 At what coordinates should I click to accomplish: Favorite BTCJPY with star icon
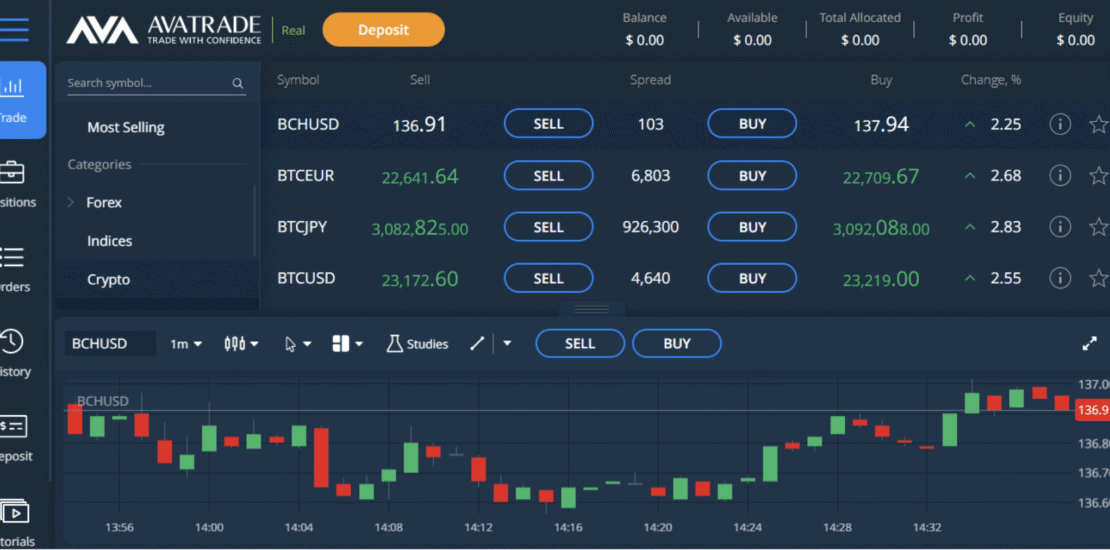point(1099,227)
